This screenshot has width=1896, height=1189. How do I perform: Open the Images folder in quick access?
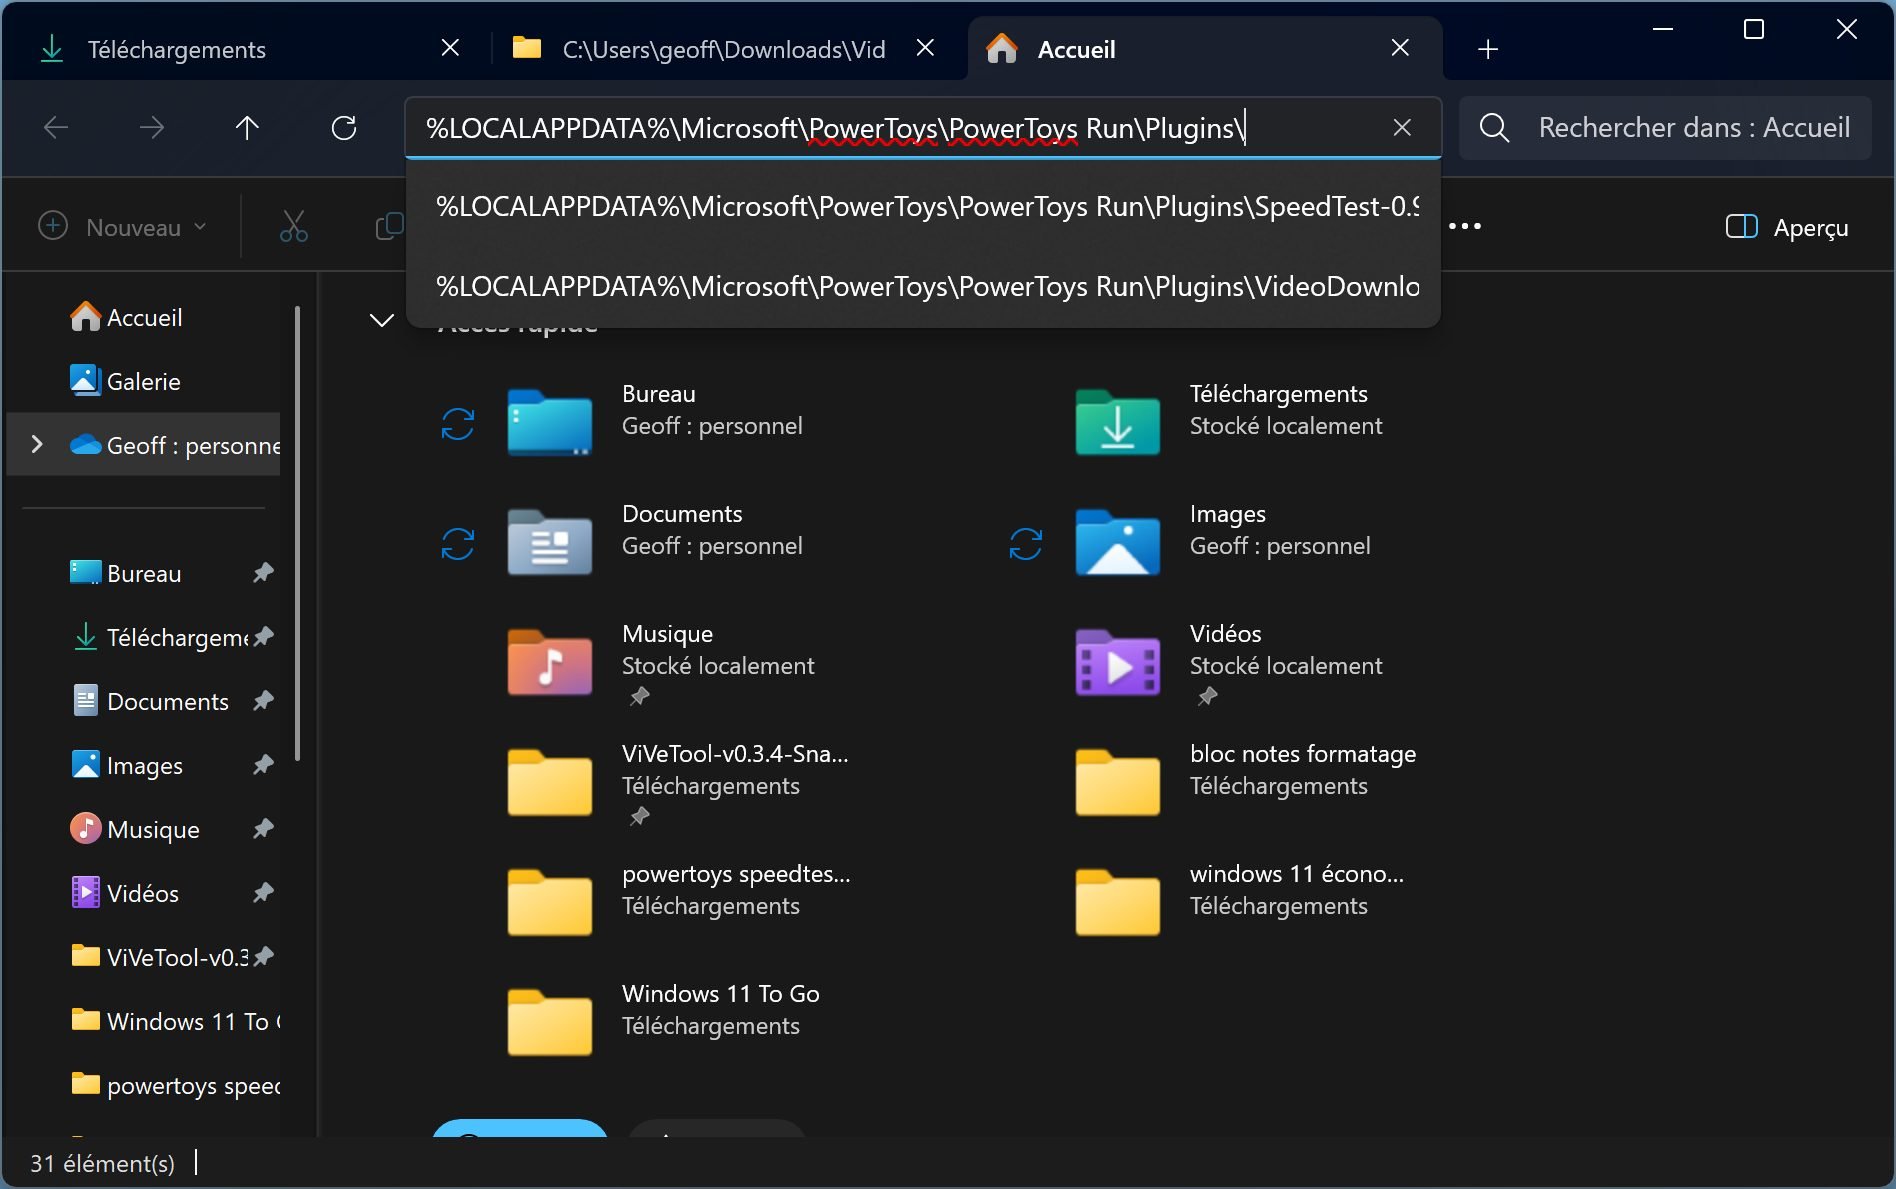coord(1222,542)
